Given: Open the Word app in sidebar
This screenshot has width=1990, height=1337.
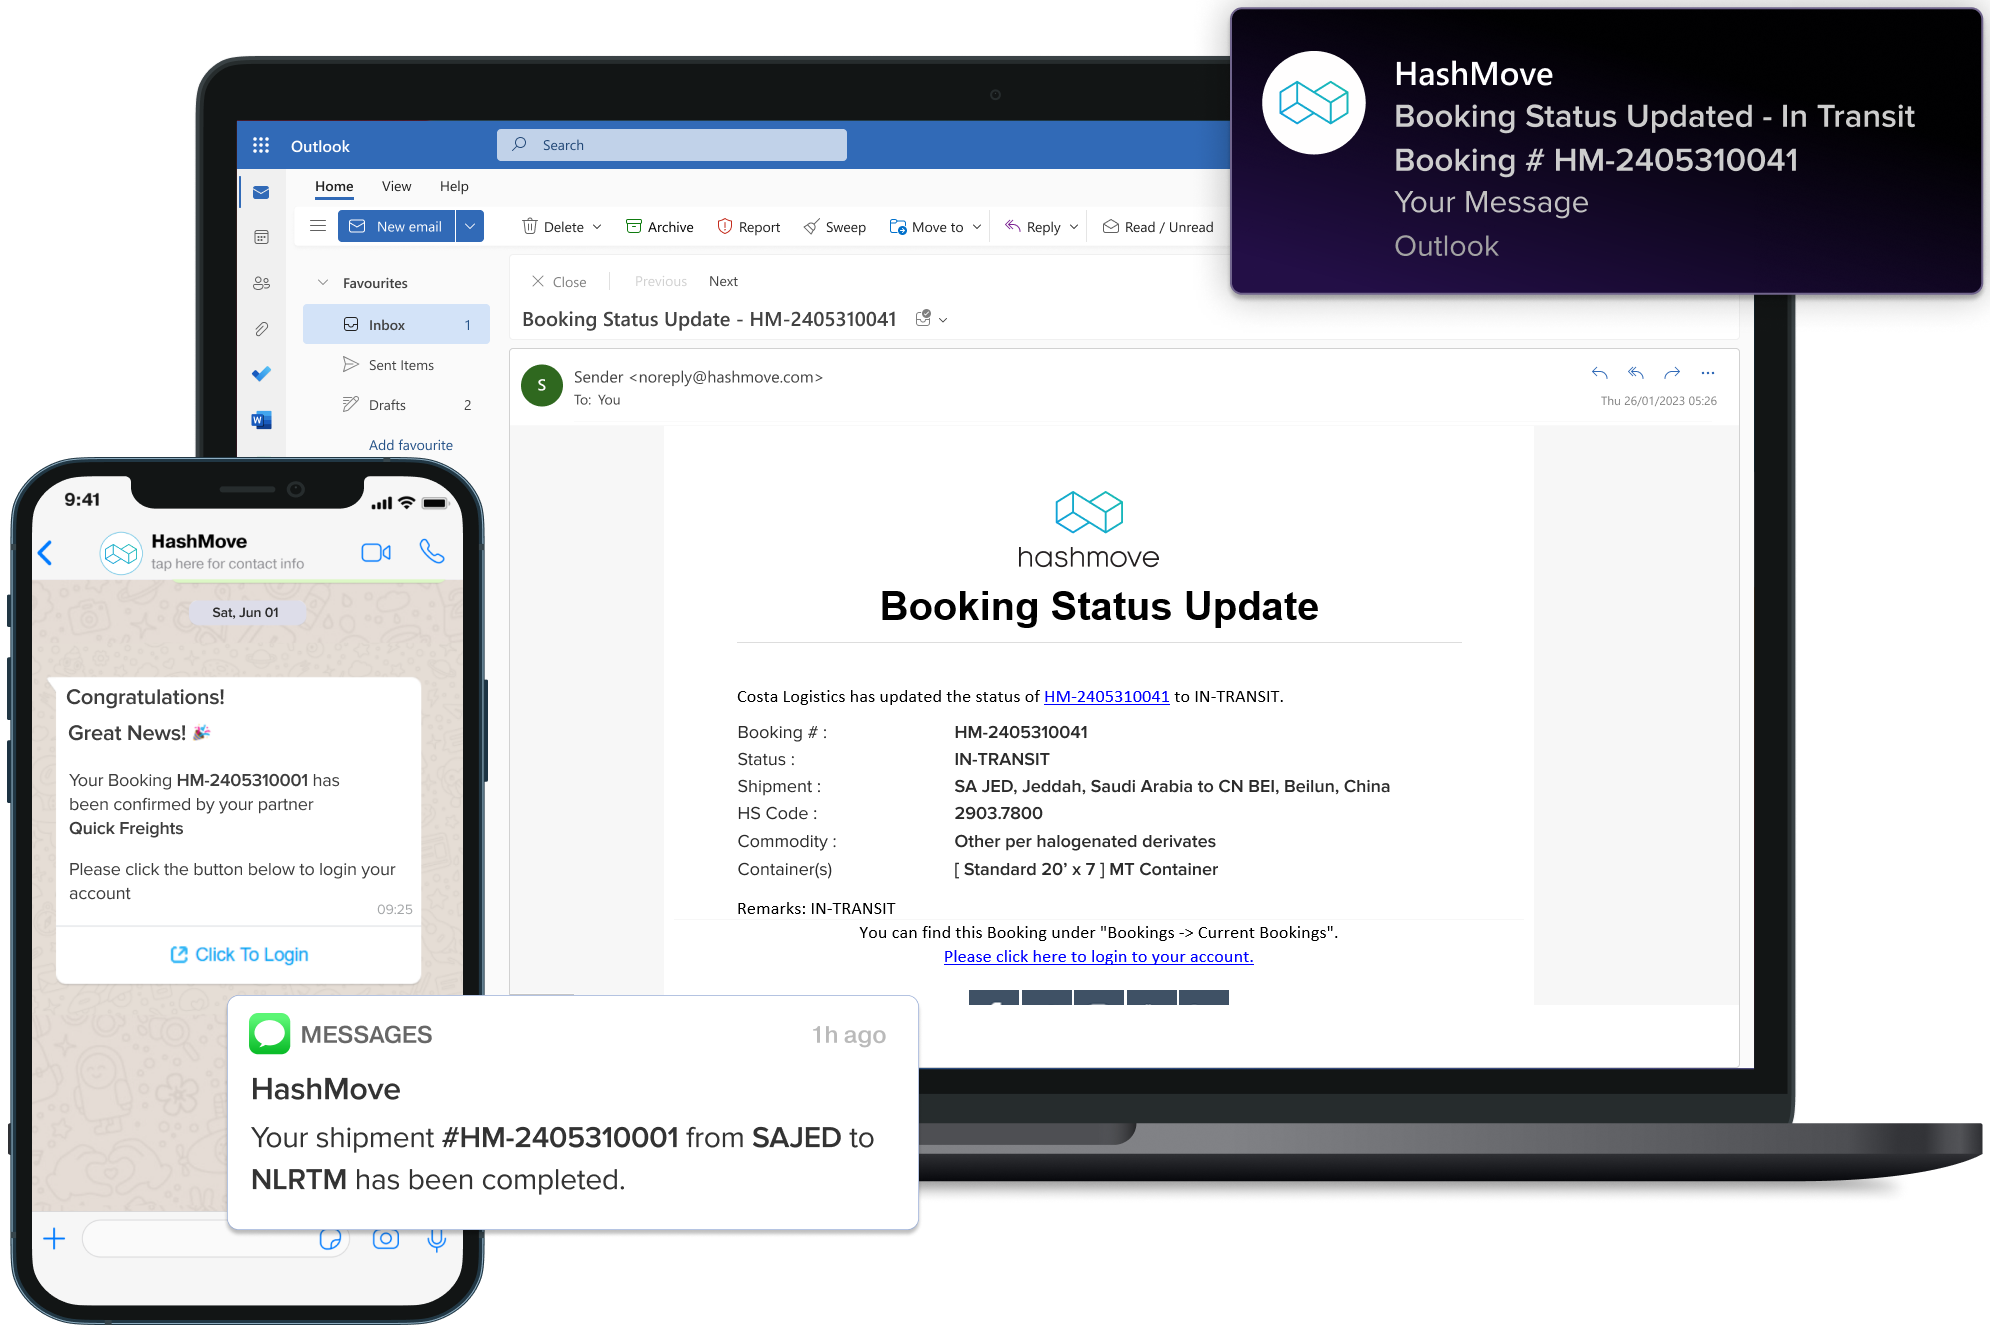Looking at the screenshot, I should pos(261,420).
